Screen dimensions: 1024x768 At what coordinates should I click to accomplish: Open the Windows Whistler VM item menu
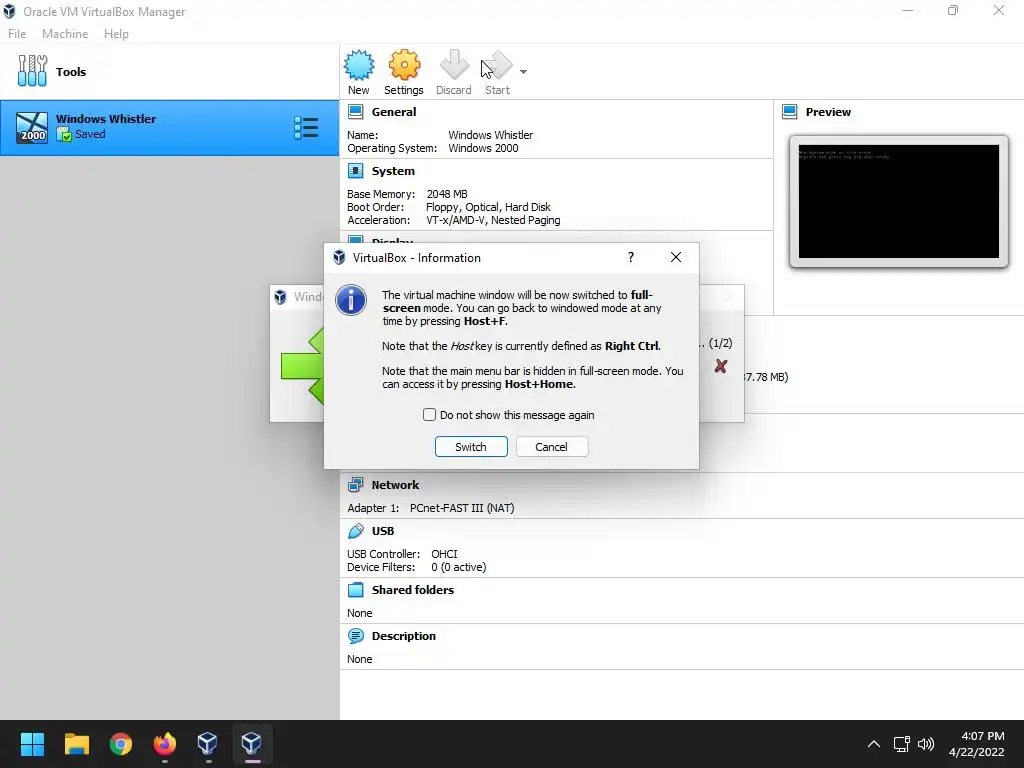coord(306,127)
